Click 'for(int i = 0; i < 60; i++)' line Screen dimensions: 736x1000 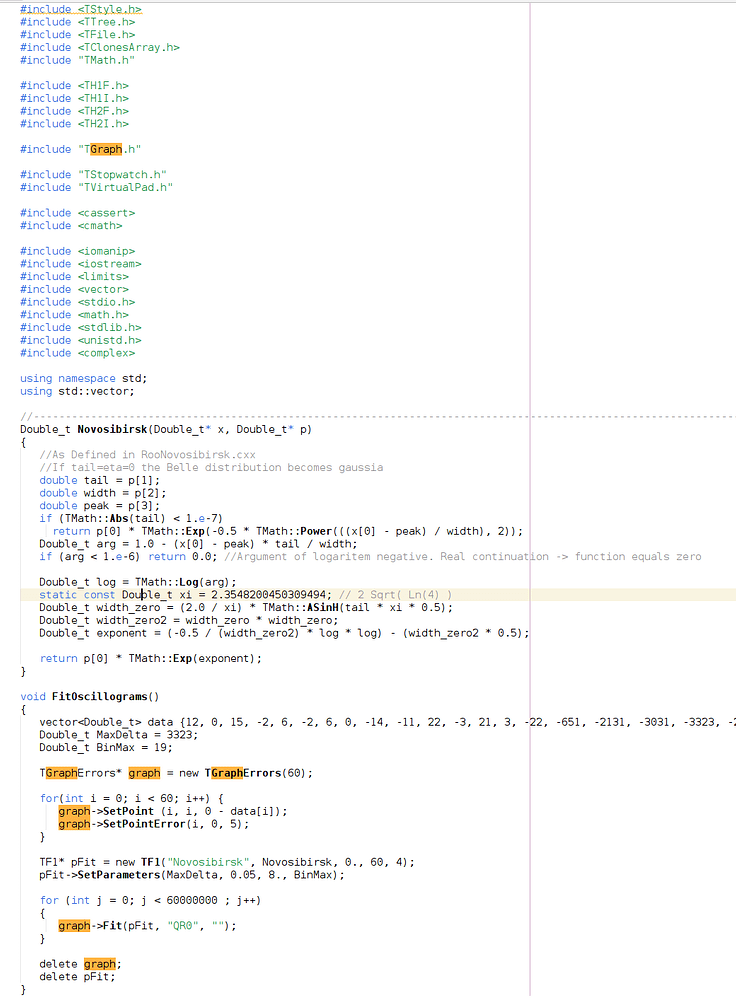[x=131, y=798]
